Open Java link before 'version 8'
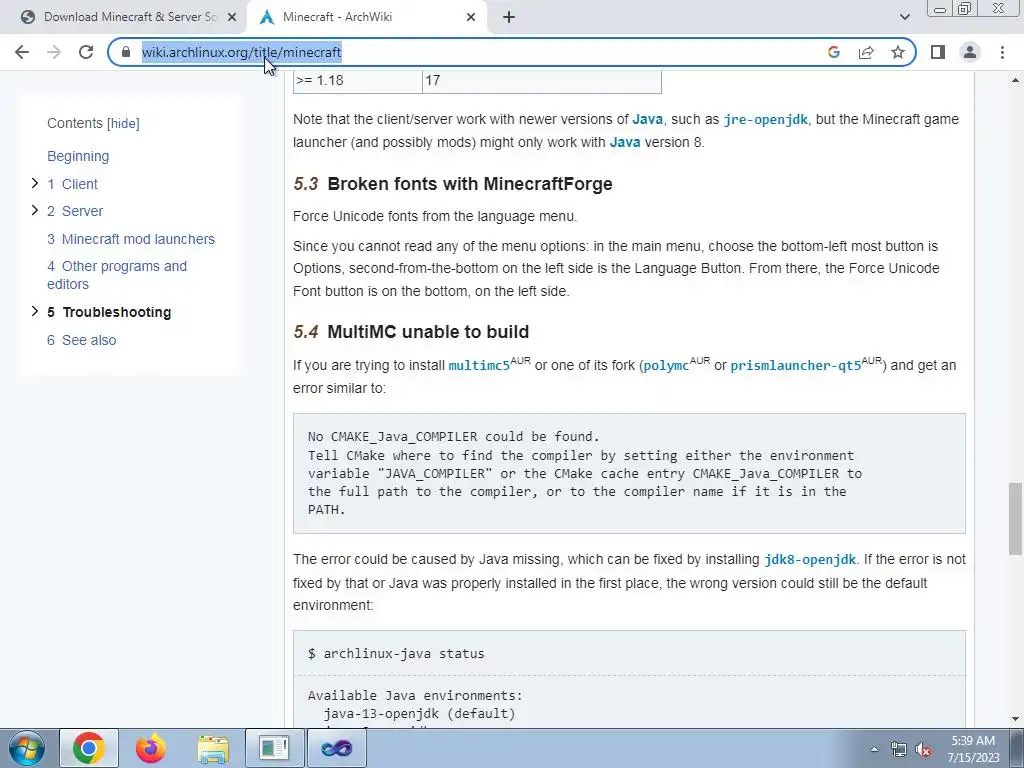Image resolution: width=1024 pixels, height=768 pixels. pos(625,142)
